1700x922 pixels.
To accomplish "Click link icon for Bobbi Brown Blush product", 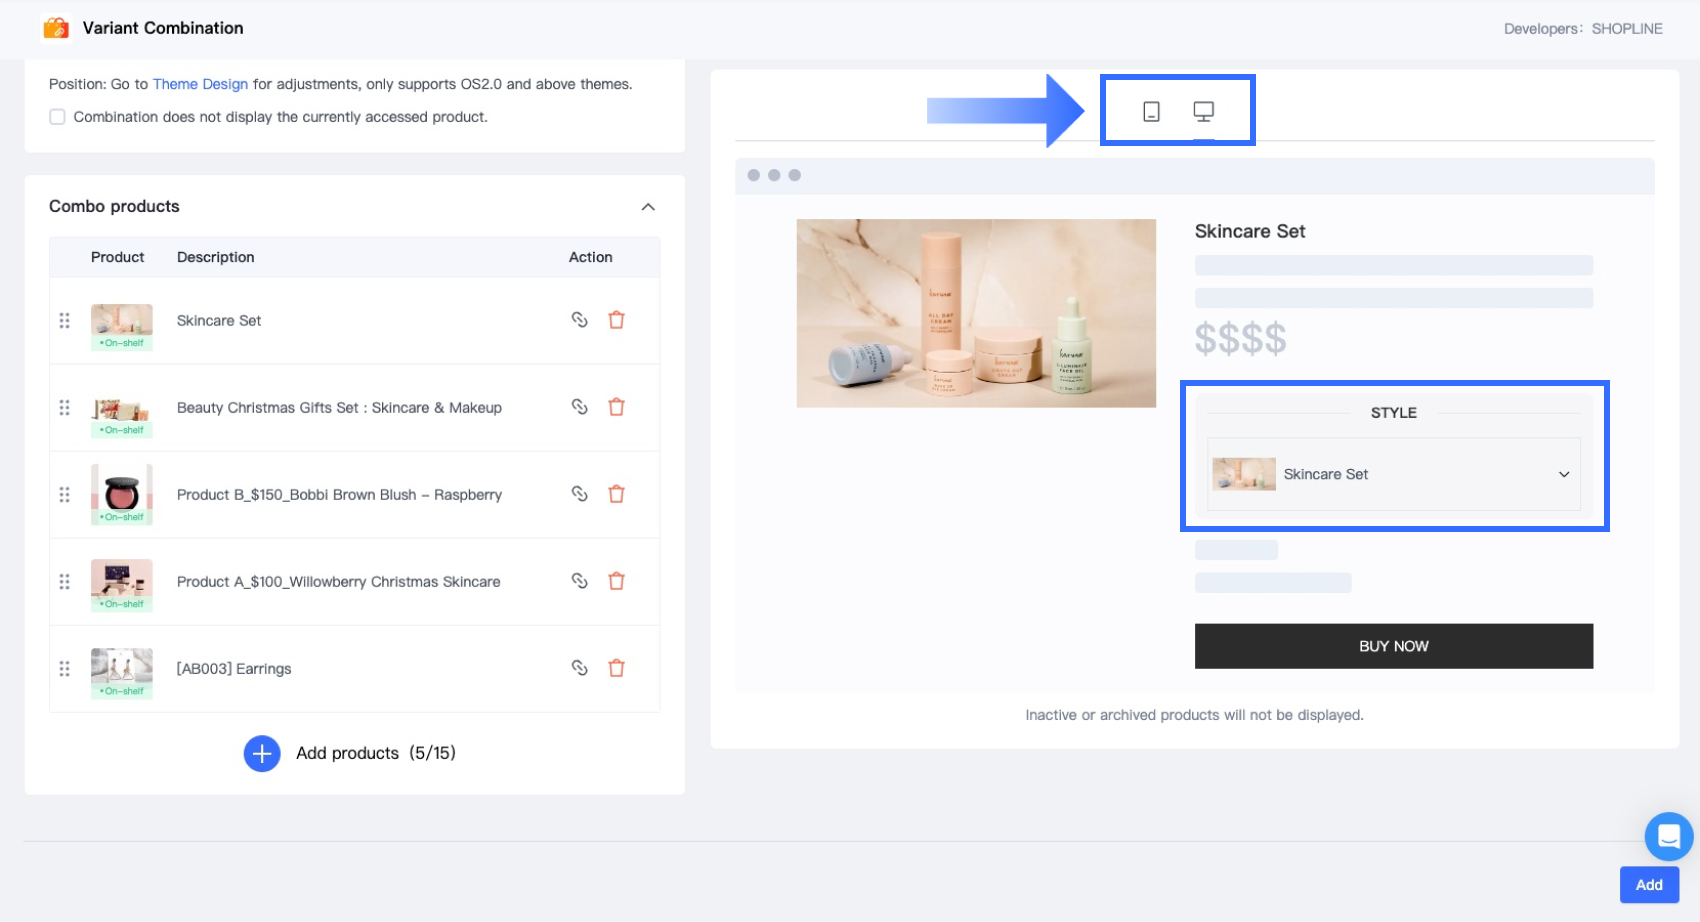I will click(579, 494).
